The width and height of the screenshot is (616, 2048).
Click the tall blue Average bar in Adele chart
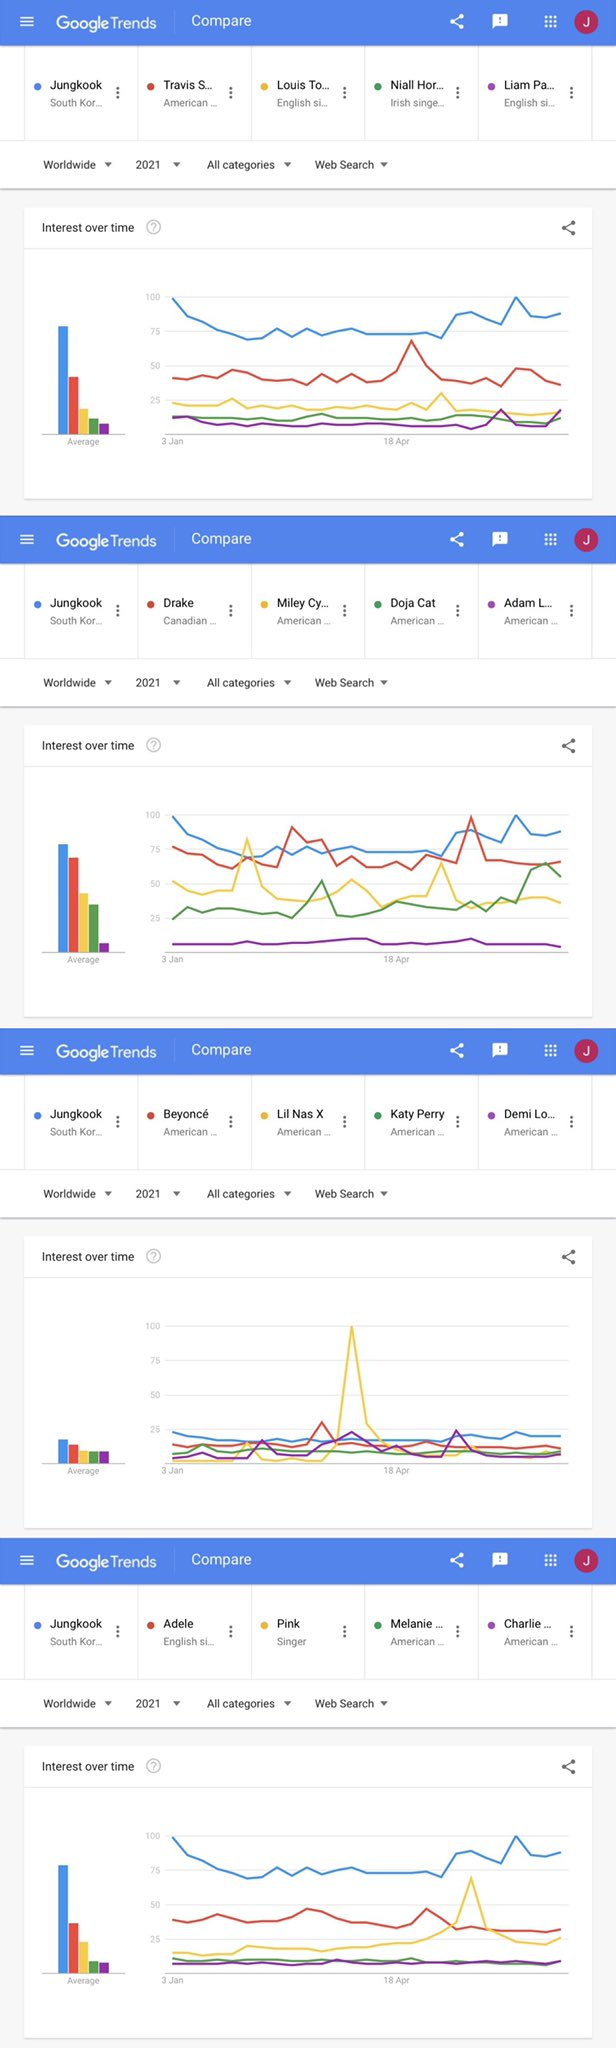(63, 1919)
